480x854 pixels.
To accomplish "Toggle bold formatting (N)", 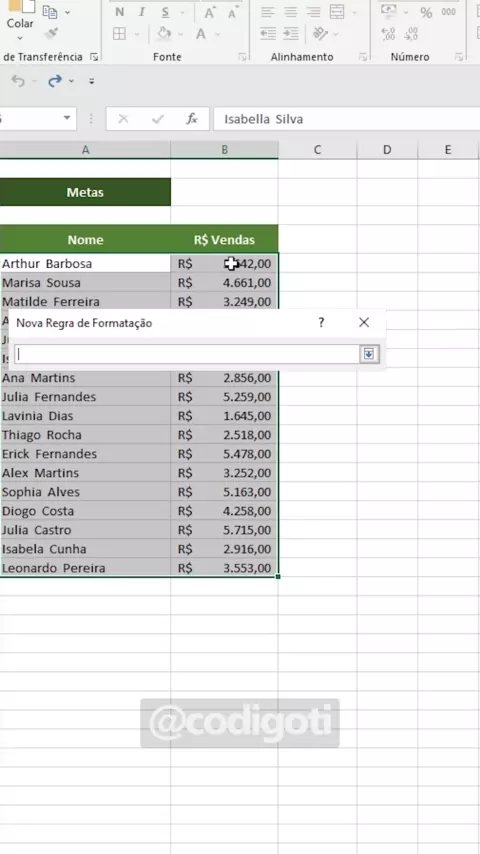I will 119,13.
